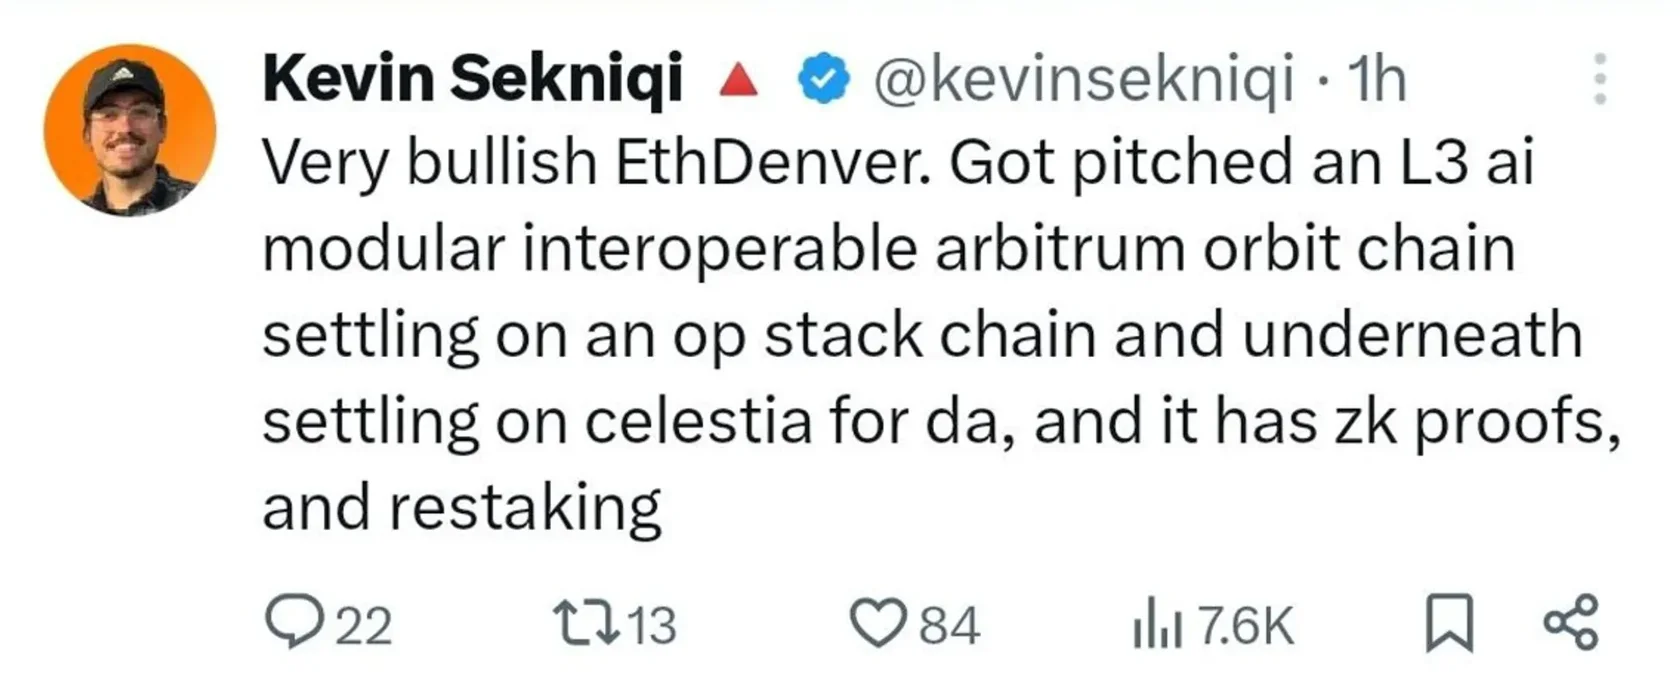
Task: Click the 7.6K views count
Action: click(x=1245, y=626)
